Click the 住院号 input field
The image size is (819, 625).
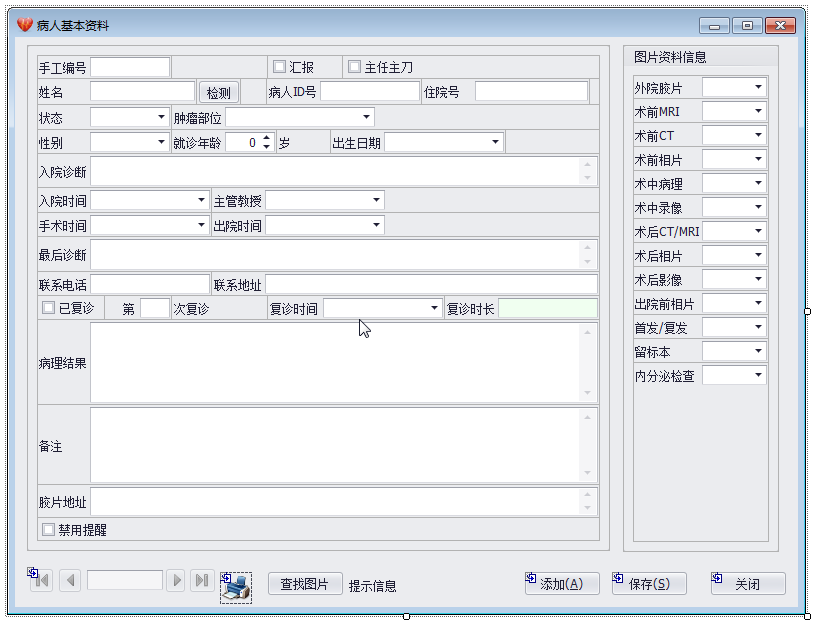coord(531,91)
